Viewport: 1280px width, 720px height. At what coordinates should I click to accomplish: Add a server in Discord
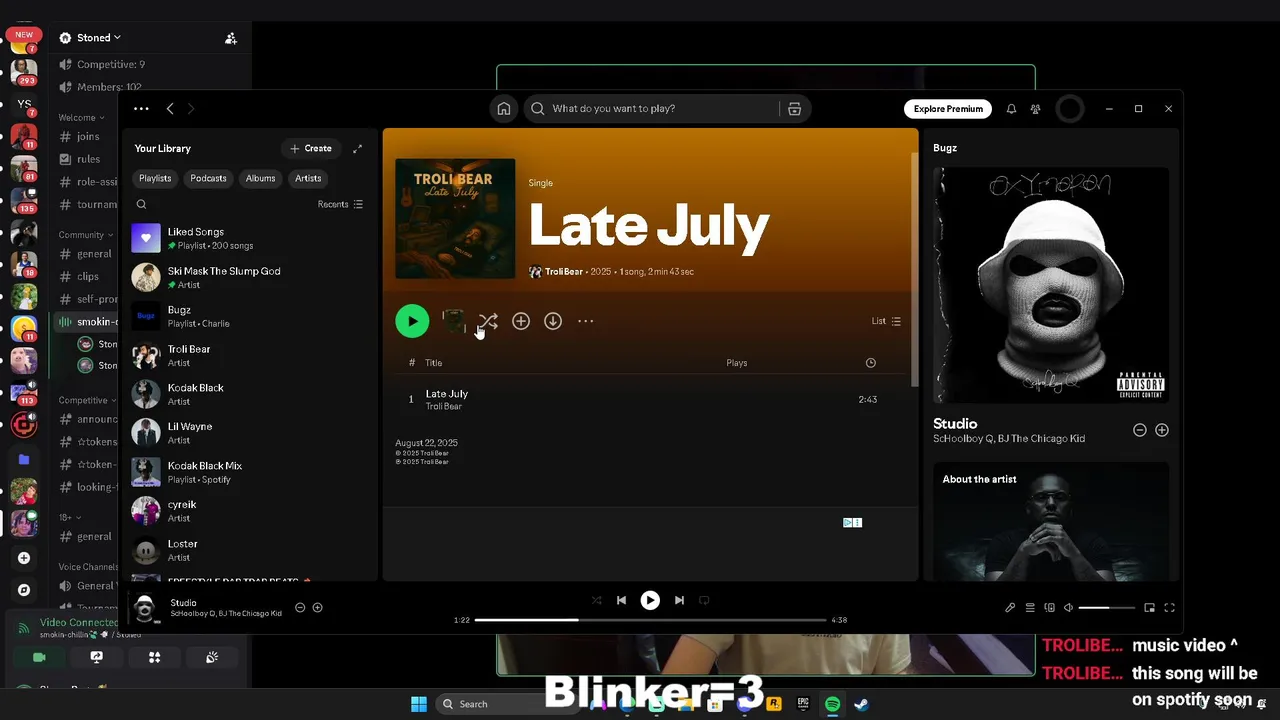pyautogui.click(x=24, y=558)
